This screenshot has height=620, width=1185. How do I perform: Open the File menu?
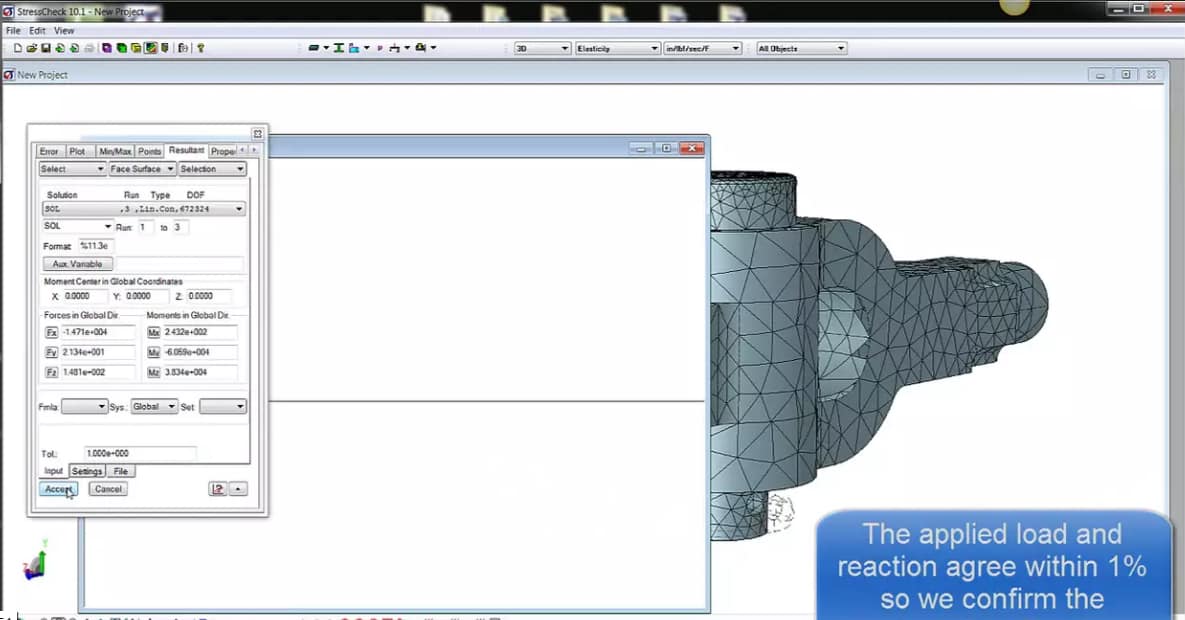11,30
